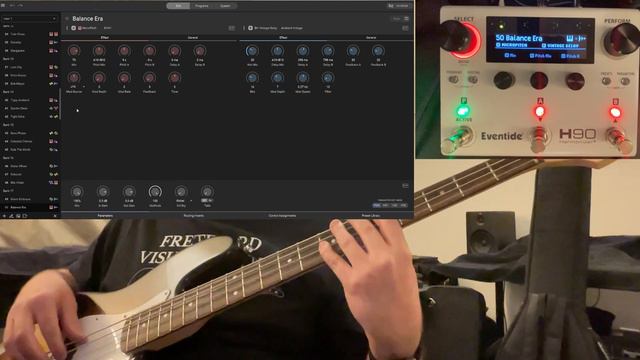The image size is (640, 360).
Task: Click the plus icon under program list
Action: click(x=4, y=216)
